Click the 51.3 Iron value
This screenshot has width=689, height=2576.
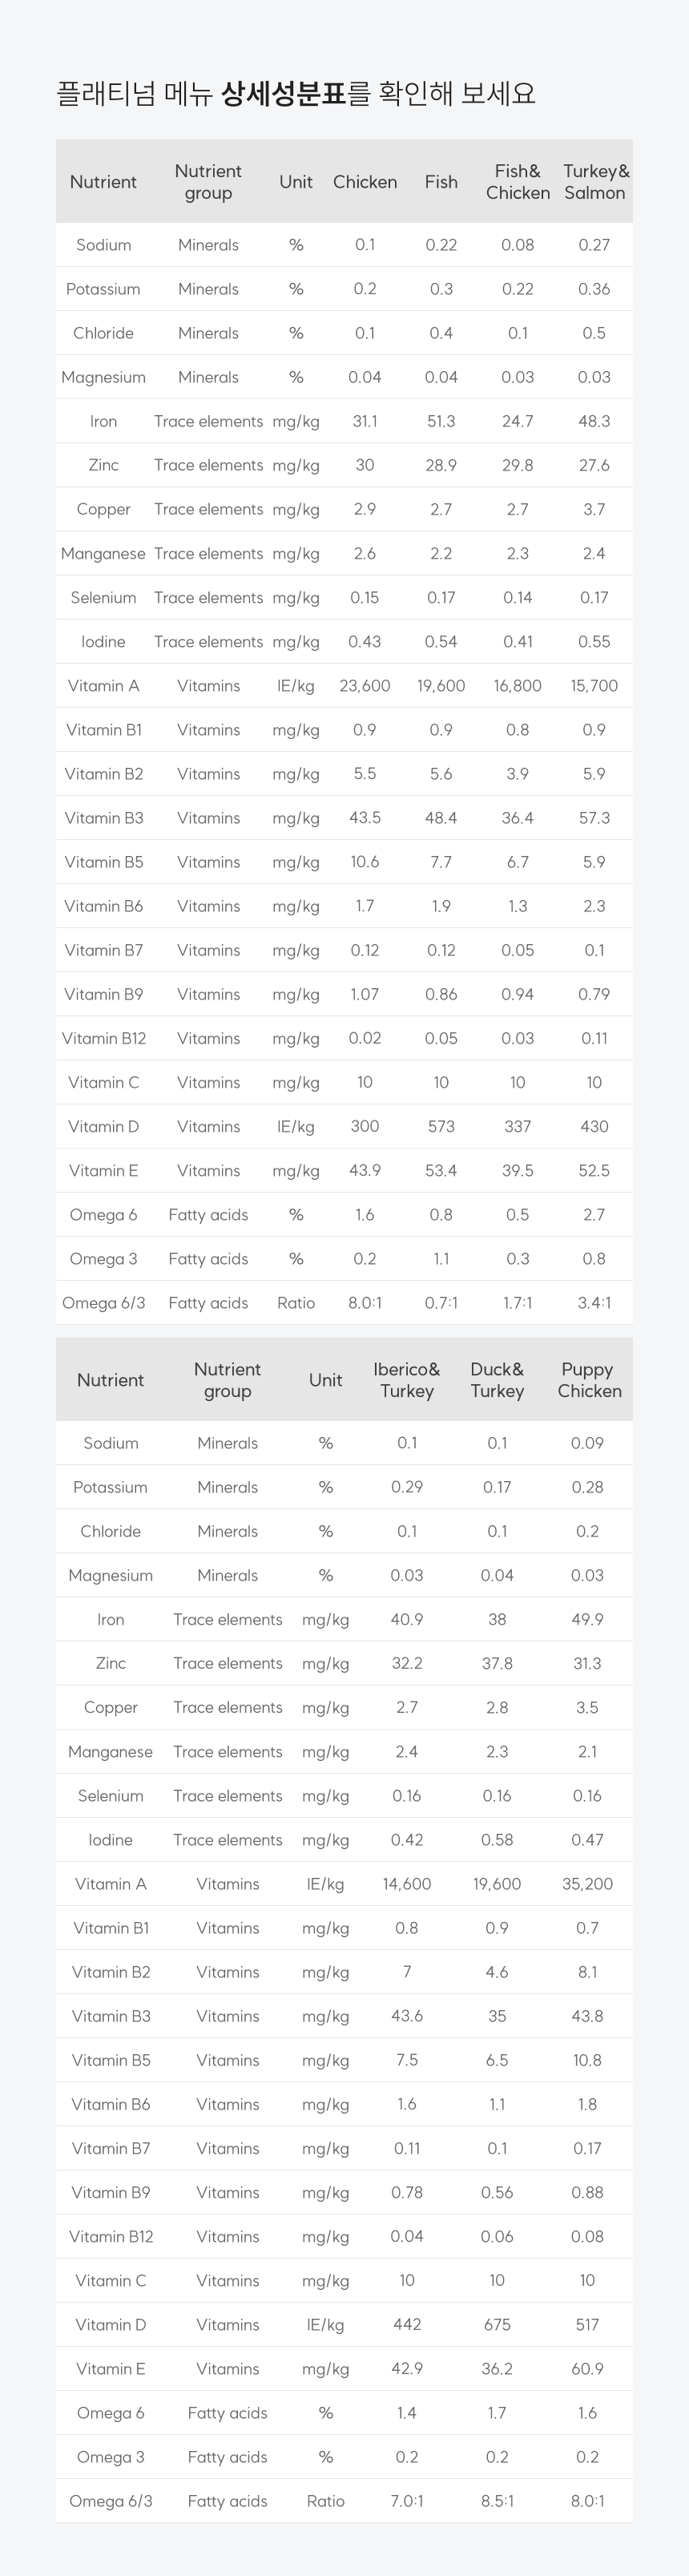pyautogui.click(x=441, y=422)
